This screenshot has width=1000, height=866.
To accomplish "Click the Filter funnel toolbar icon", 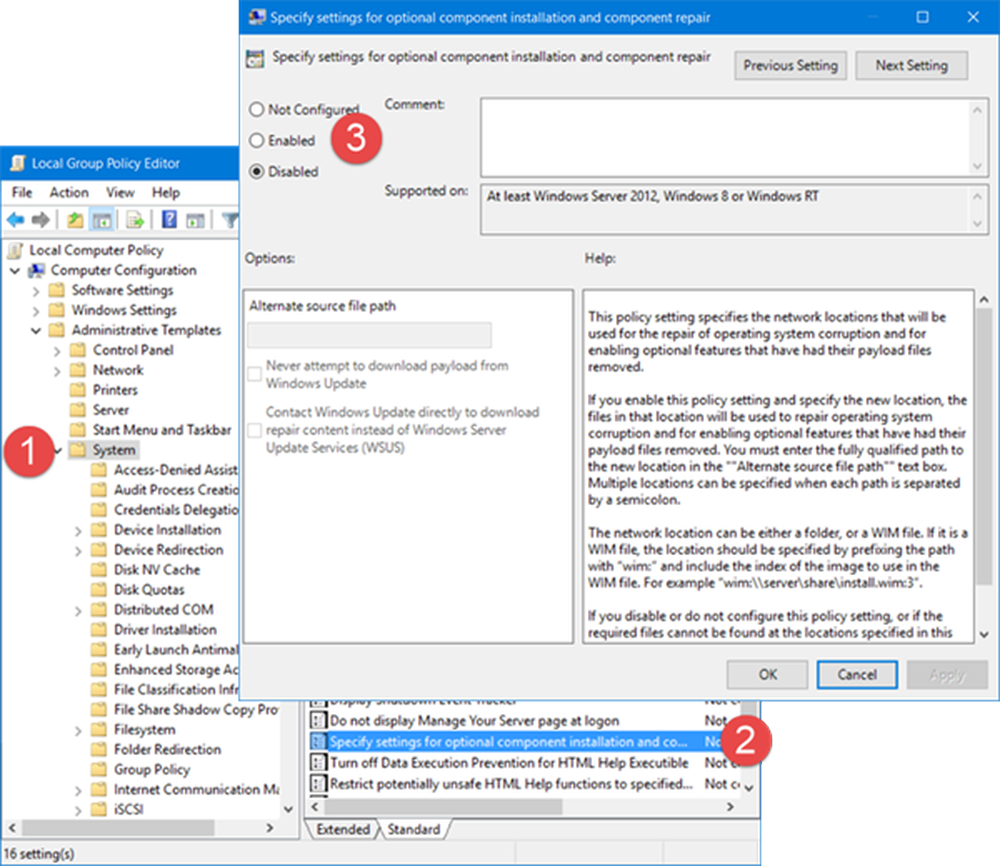I will [x=231, y=220].
